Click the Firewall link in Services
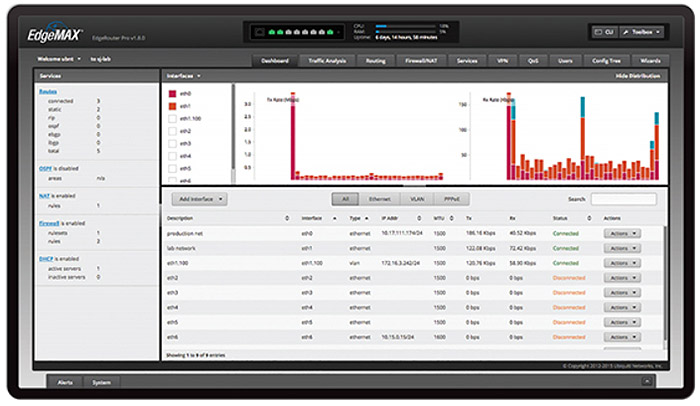 click(49, 223)
